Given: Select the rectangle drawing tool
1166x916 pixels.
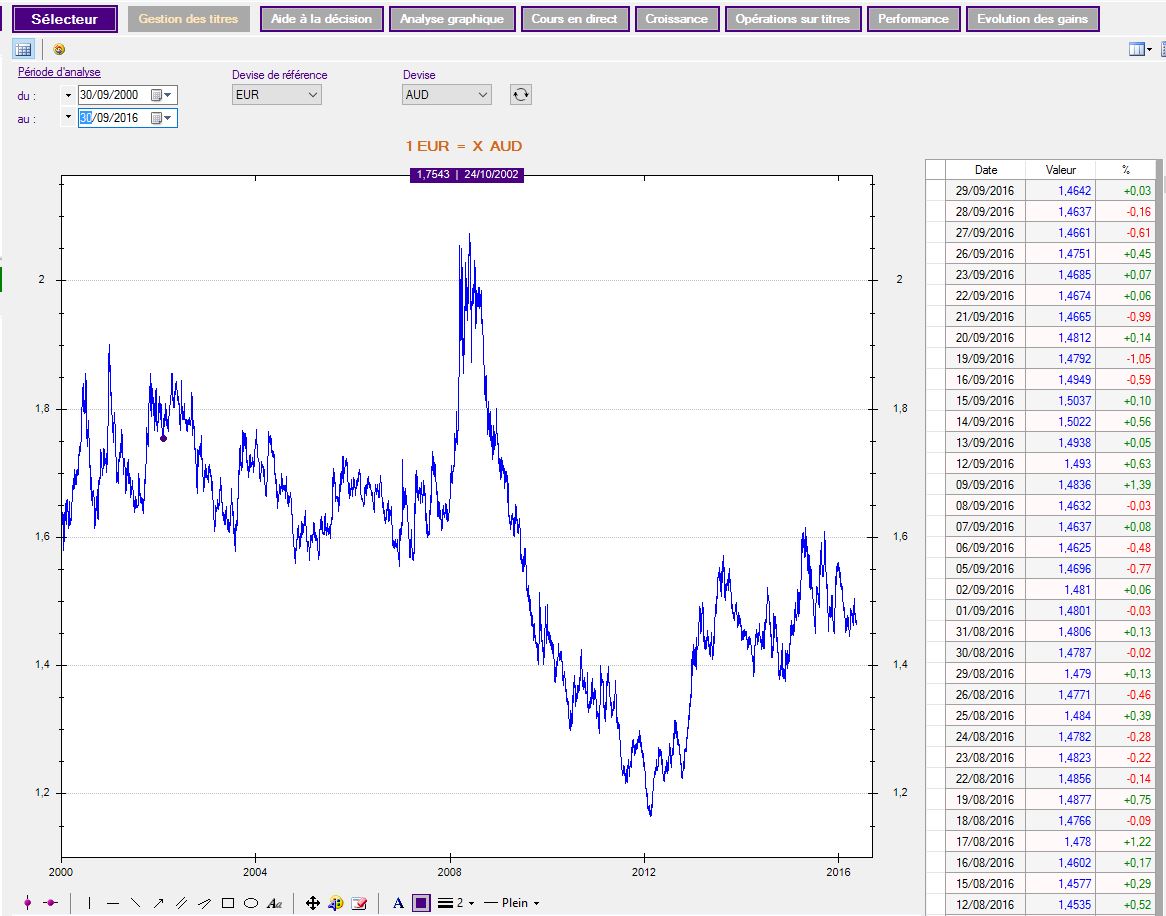Looking at the screenshot, I should 228,903.
